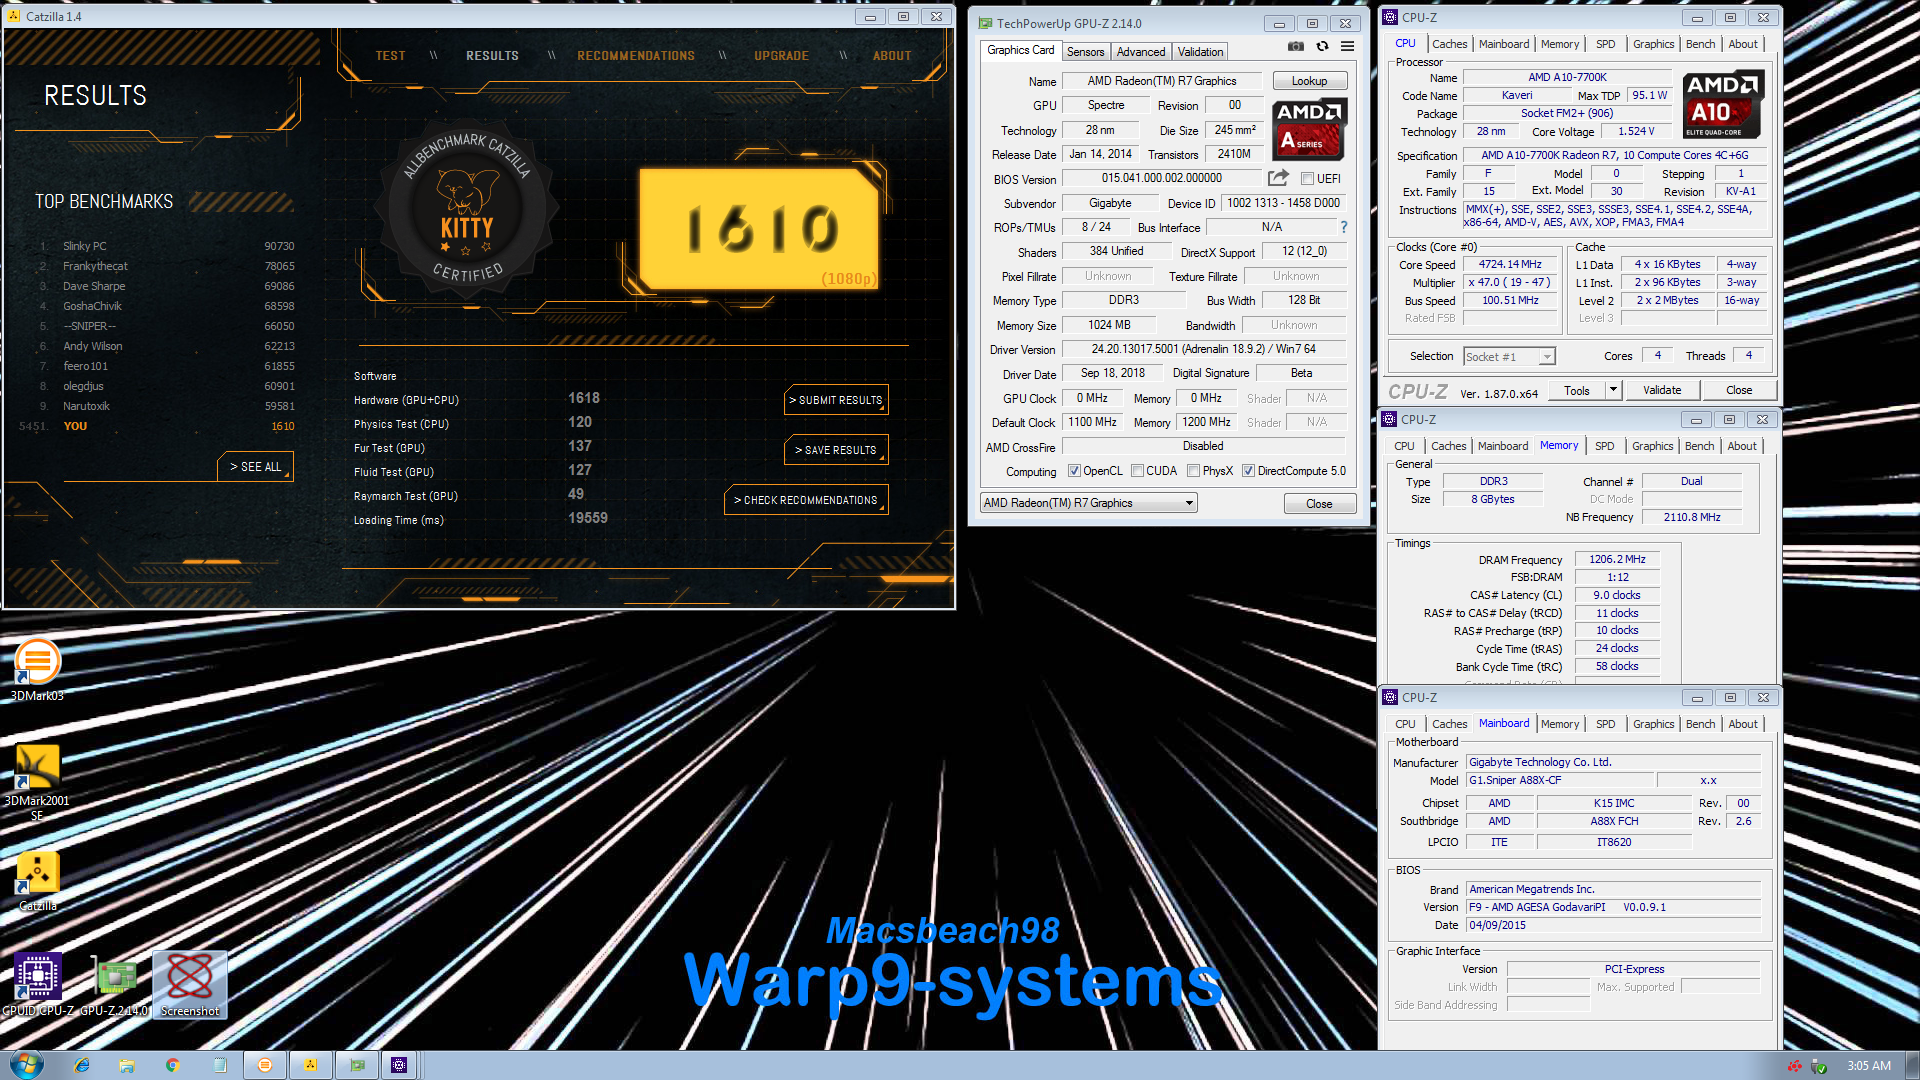Toggle the CUDA checkbox
The image size is (1920, 1080).
coord(1137,471)
